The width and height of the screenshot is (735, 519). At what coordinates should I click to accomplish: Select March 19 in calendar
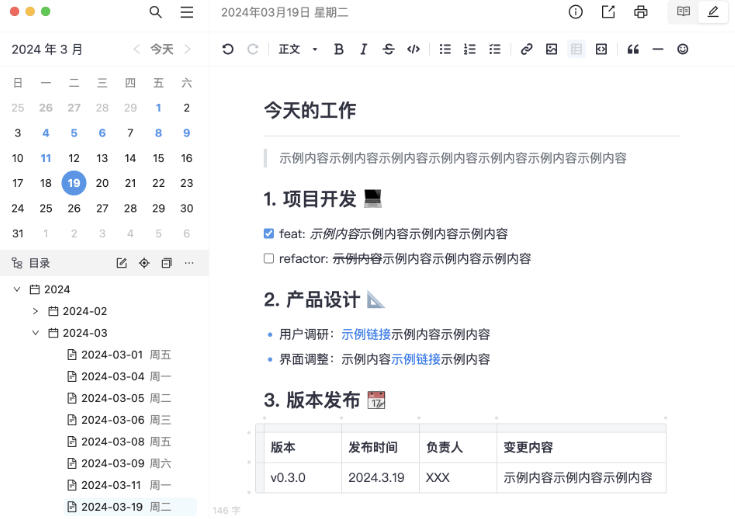click(x=74, y=183)
